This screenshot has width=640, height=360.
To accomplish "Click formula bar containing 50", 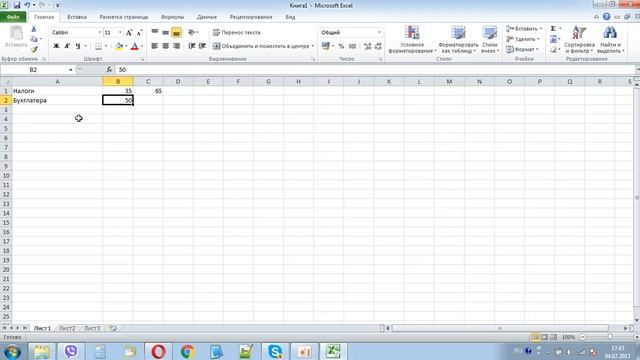I will click(375, 70).
